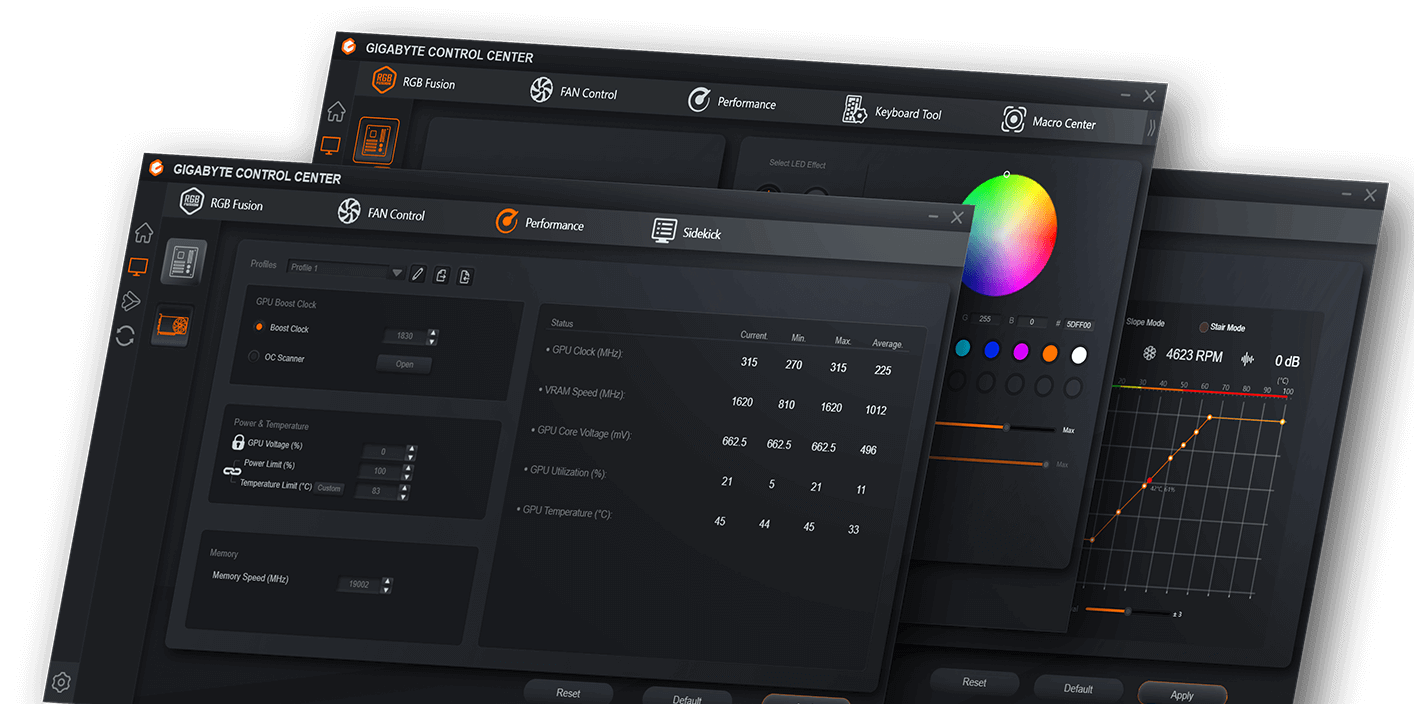Click the Keyboard Tool icon in the rear window
This screenshot has height=704, width=1414.
click(x=854, y=110)
